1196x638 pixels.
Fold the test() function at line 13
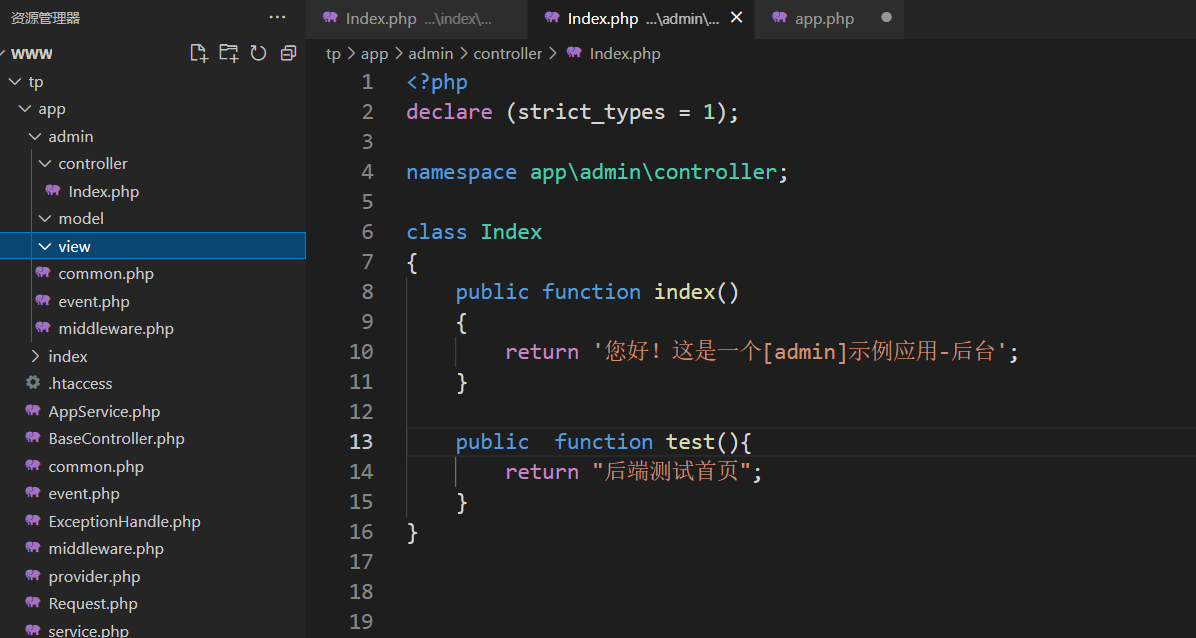coord(391,442)
